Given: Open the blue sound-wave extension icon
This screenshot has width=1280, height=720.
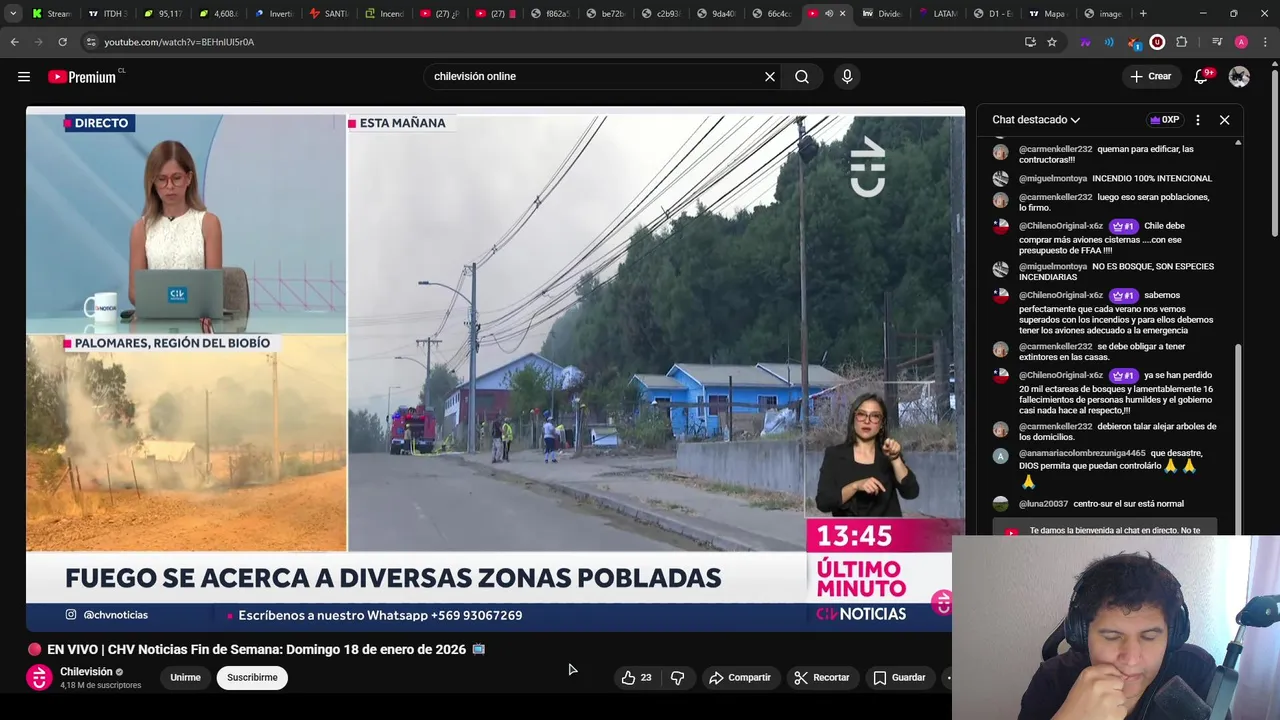Looking at the screenshot, I should pos(1109,42).
